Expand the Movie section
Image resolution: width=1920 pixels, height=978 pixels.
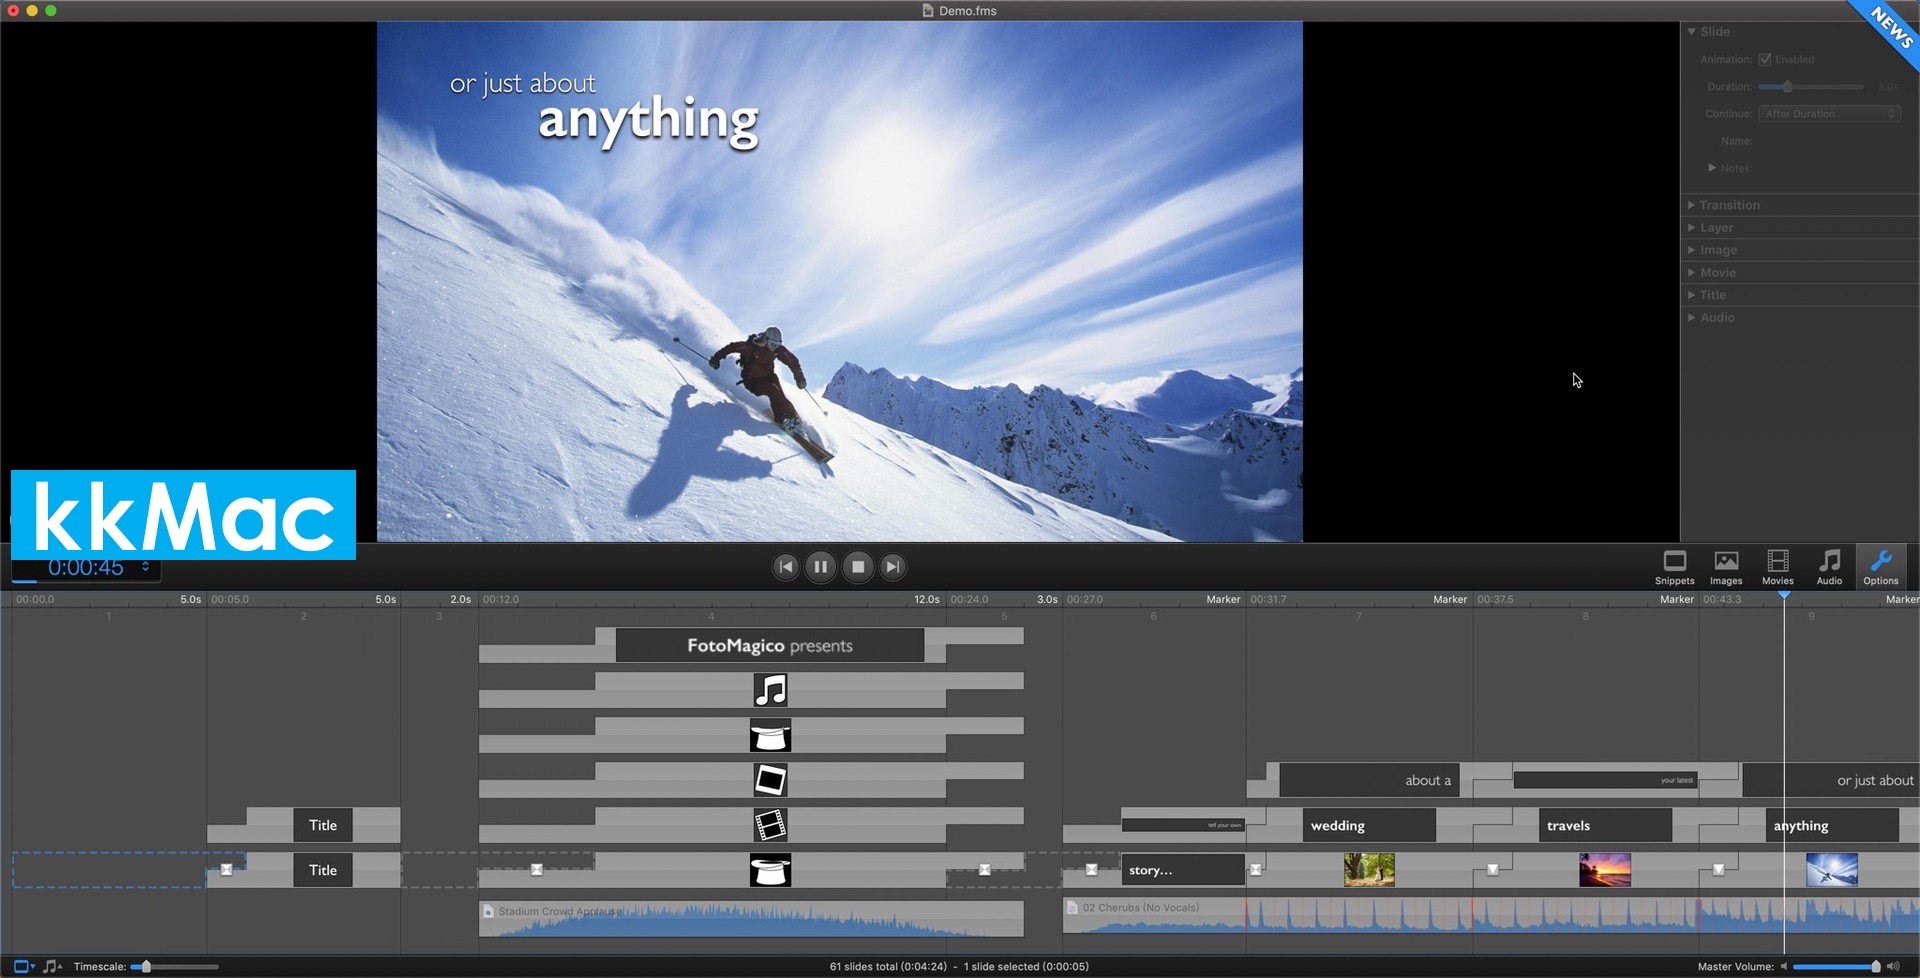(x=1692, y=273)
